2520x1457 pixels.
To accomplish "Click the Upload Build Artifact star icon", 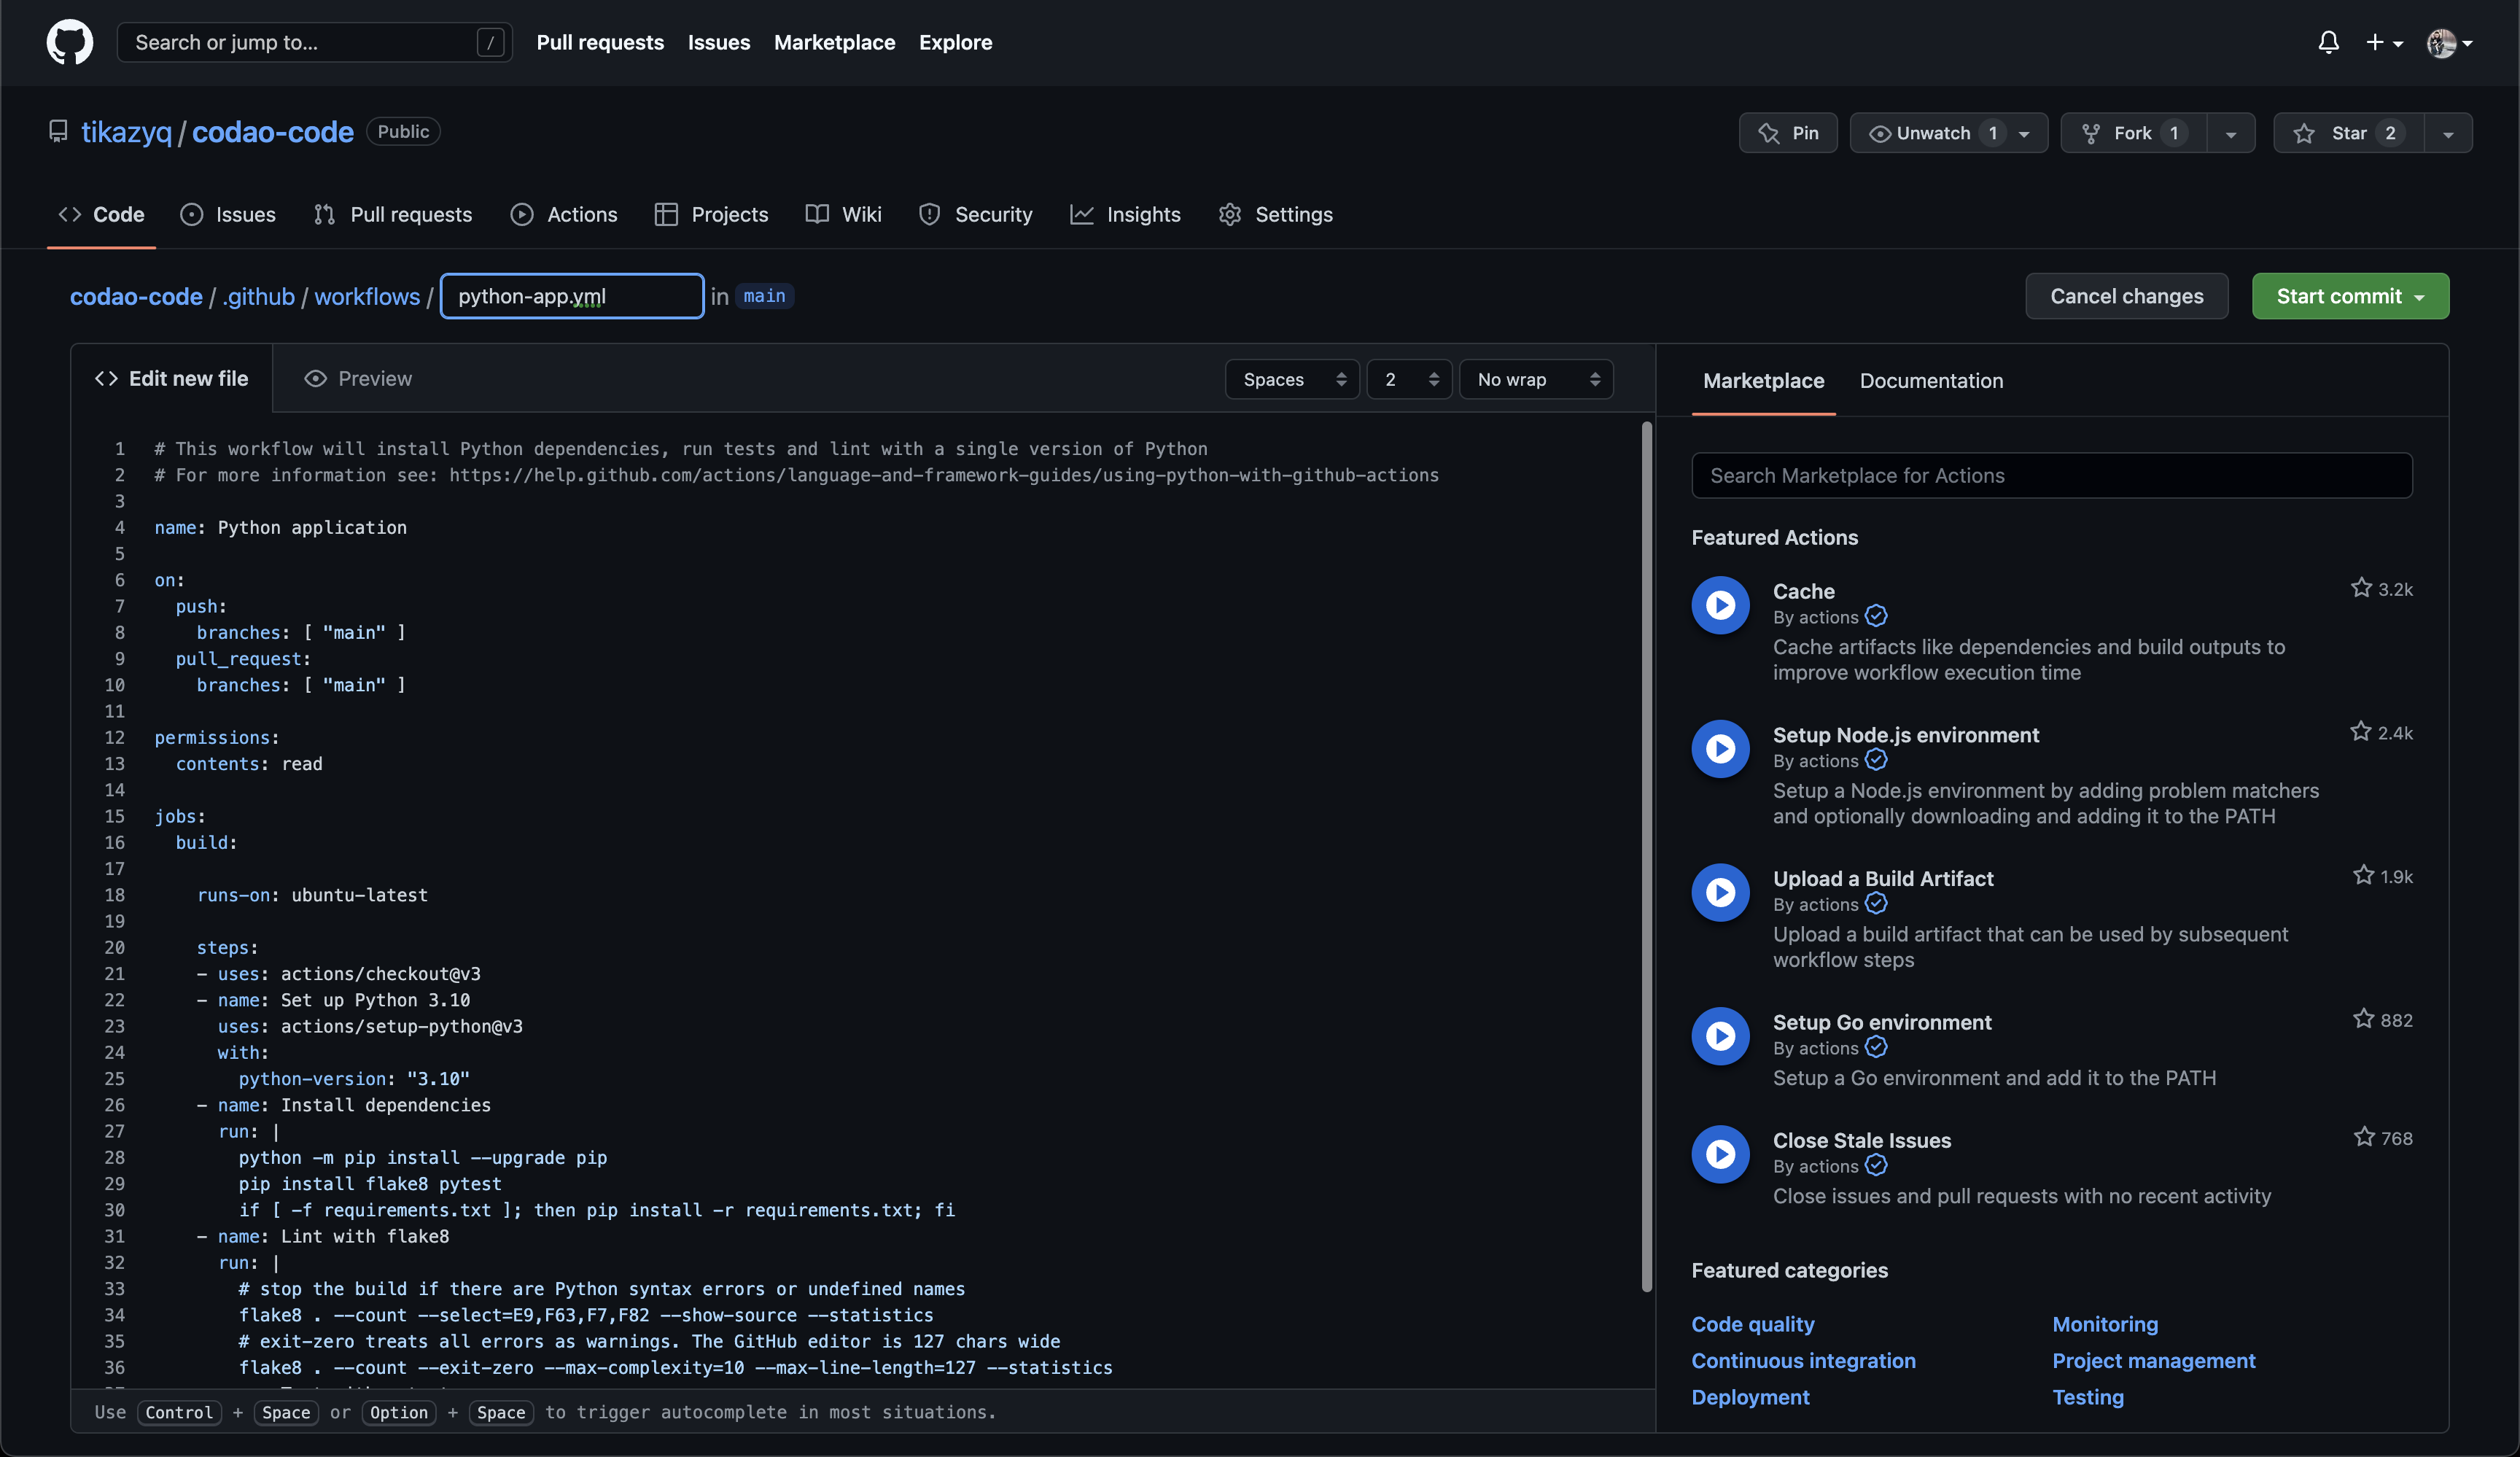I will point(2363,875).
